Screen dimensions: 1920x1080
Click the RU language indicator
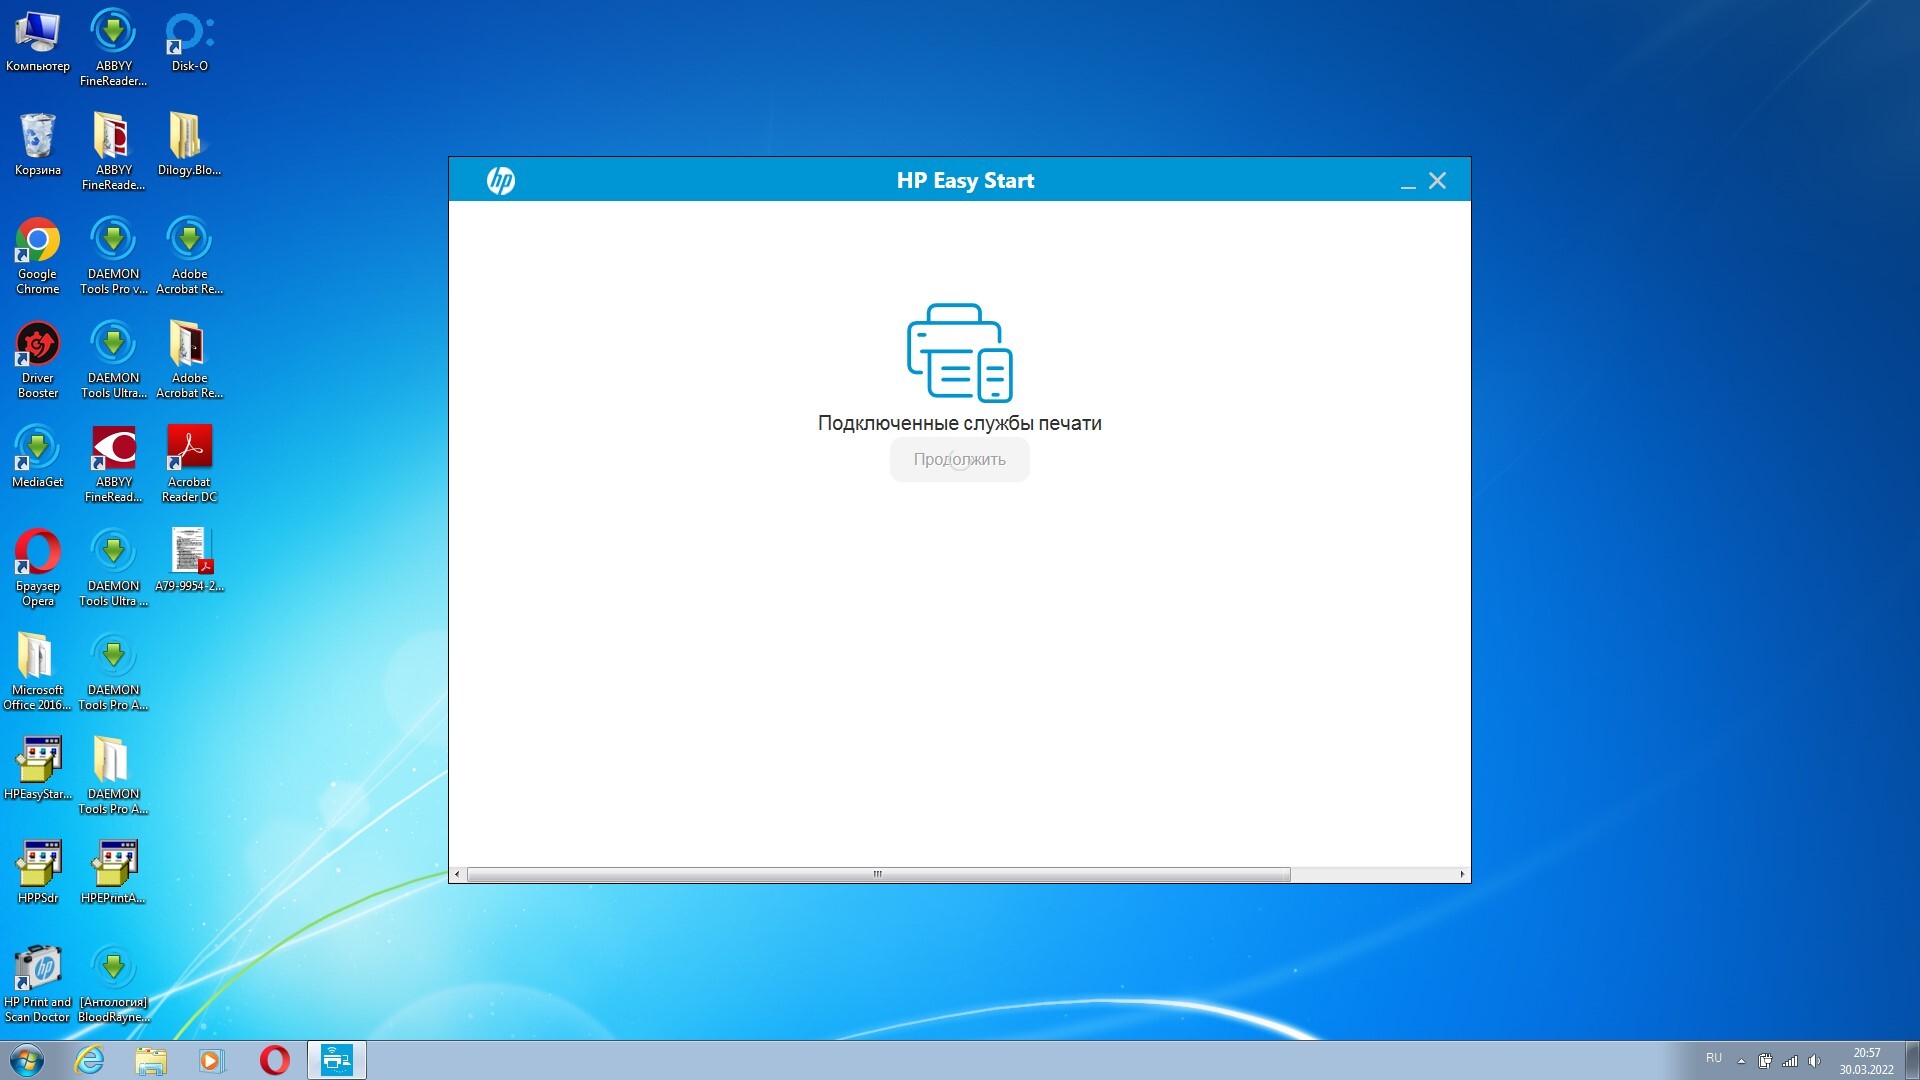[x=1714, y=1058]
